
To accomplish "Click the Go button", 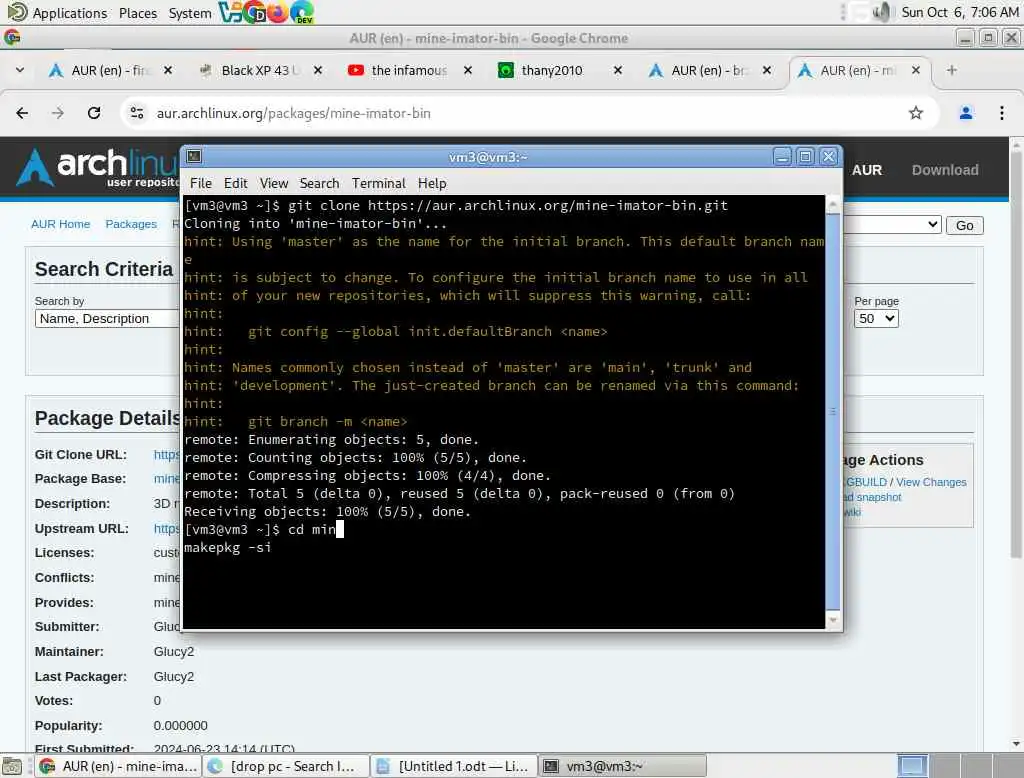I will (x=965, y=225).
